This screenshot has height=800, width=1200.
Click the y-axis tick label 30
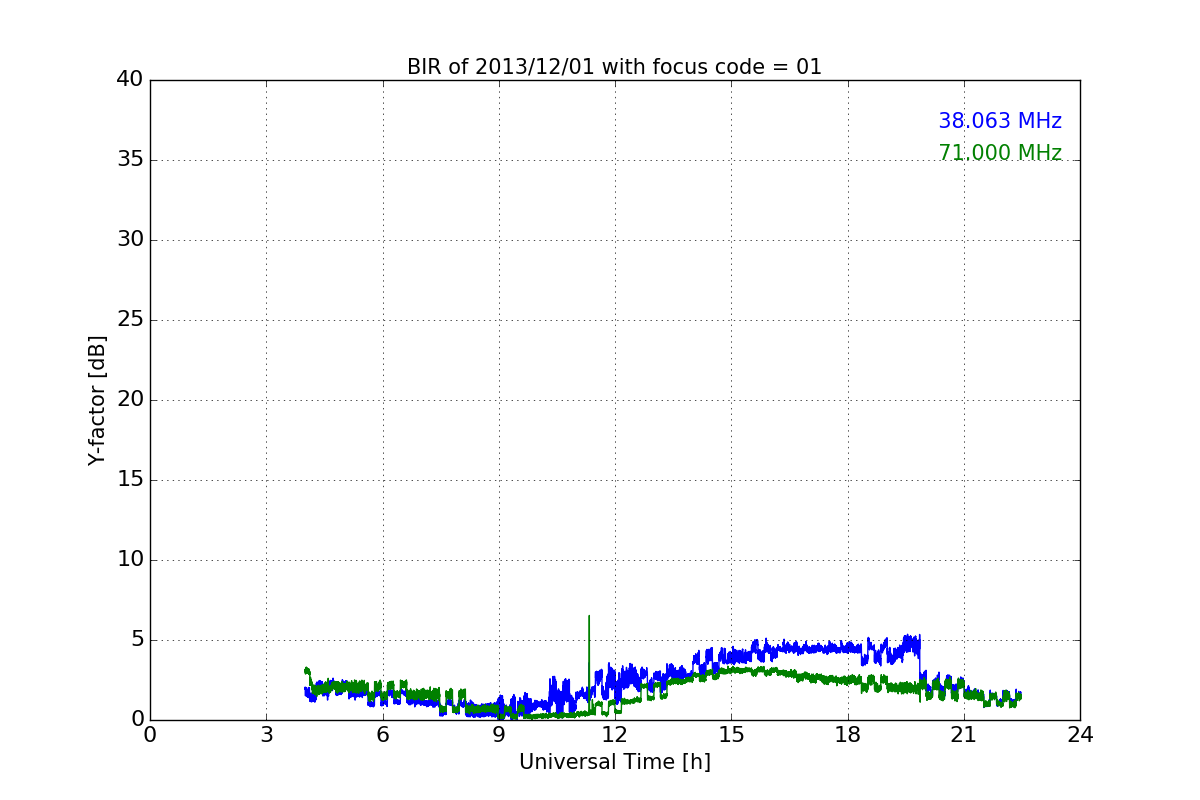130,240
